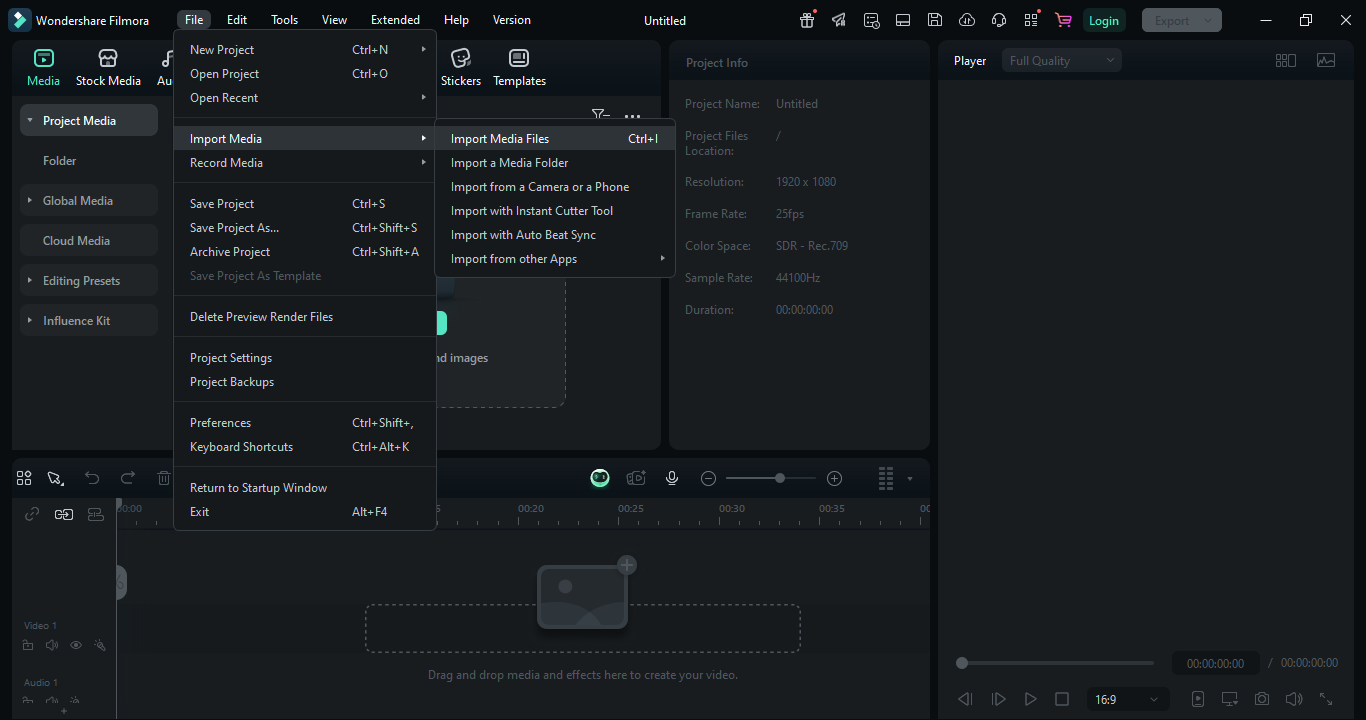Viewport: 1366px width, 720px height.
Task: Open the scopes waveform icon in Player
Action: coord(1326,61)
